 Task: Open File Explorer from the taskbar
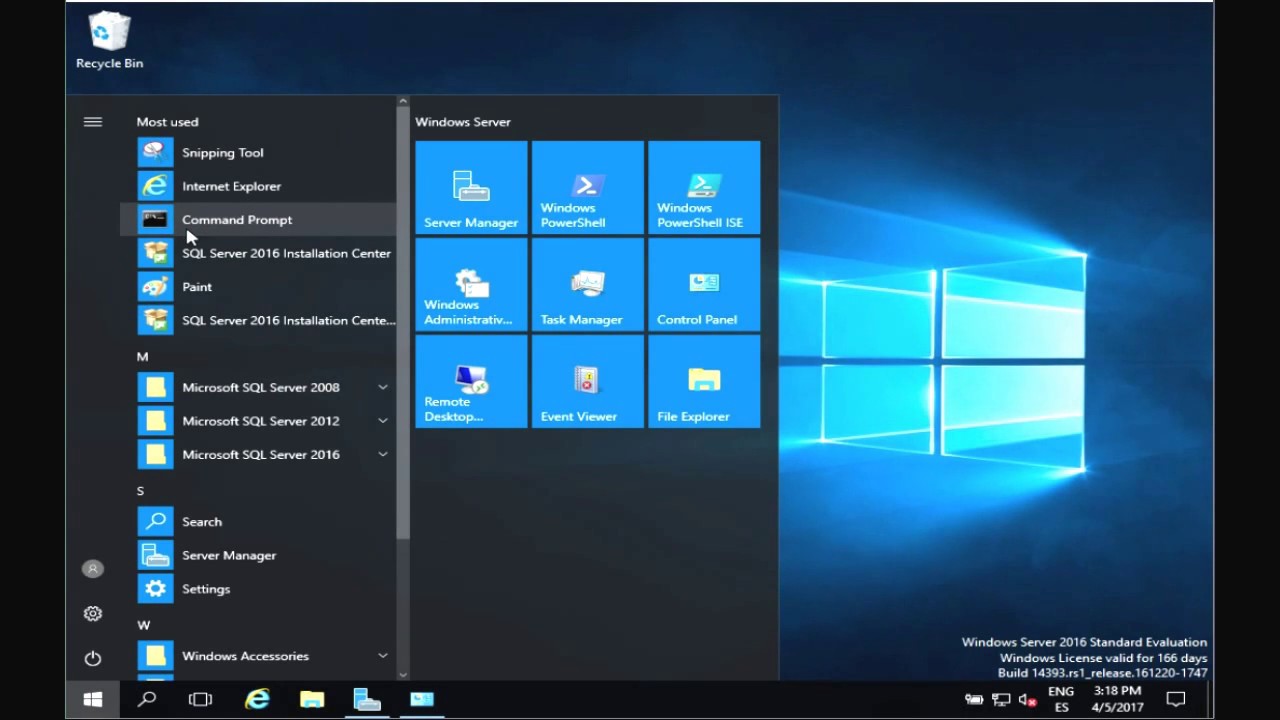tap(312, 699)
